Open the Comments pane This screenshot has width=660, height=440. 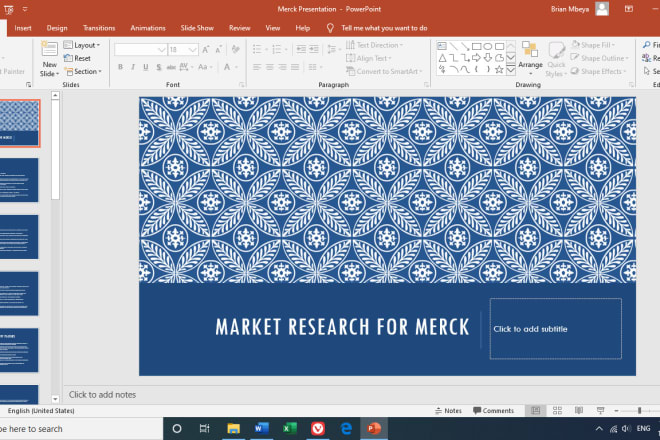pyautogui.click(x=493, y=411)
